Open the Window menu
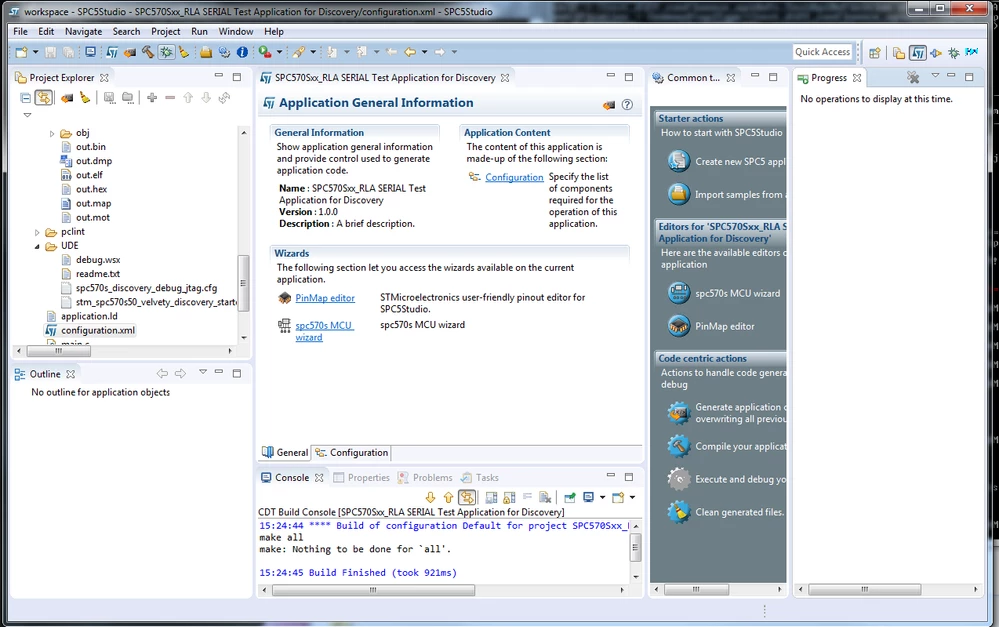The width and height of the screenshot is (999, 627). [236, 31]
